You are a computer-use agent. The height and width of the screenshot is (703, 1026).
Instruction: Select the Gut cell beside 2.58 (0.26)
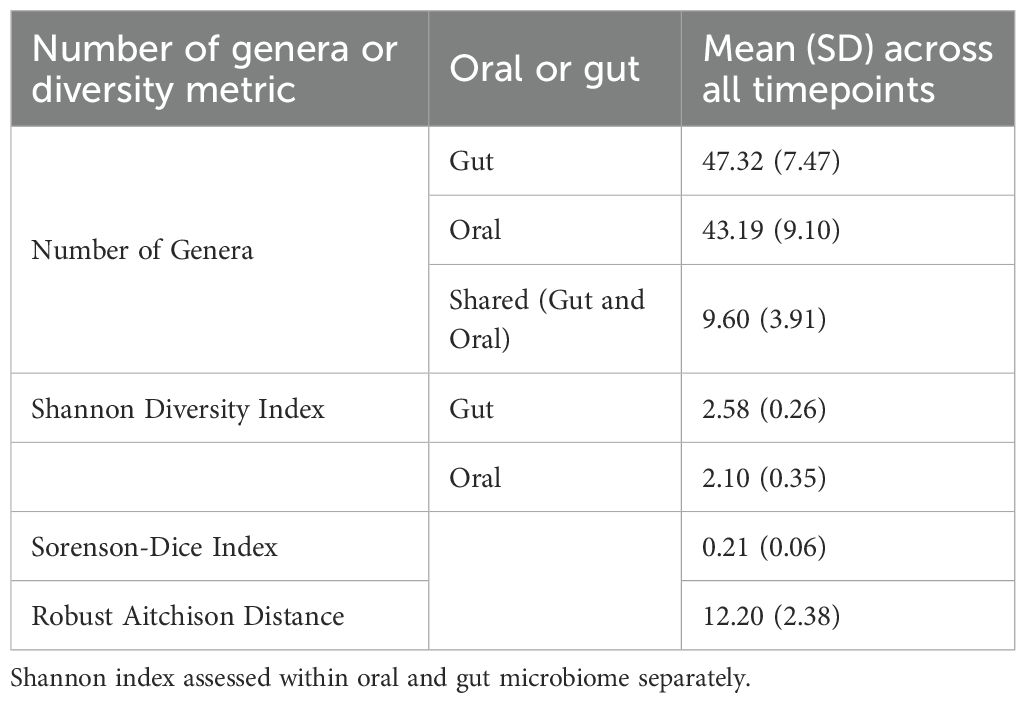click(x=471, y=408)
